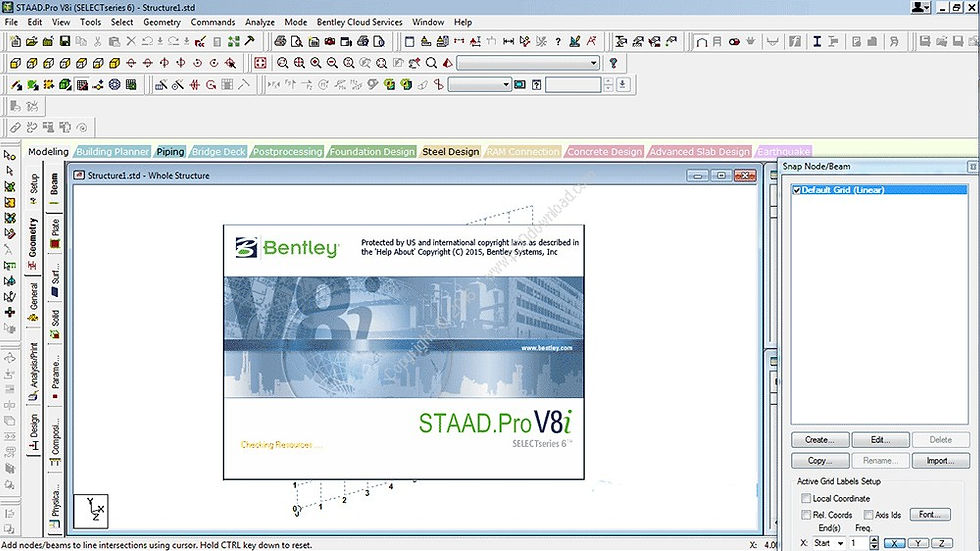Click the Whole Structure red frame icon
Screen dimensions: 980x551
[261, 63]
